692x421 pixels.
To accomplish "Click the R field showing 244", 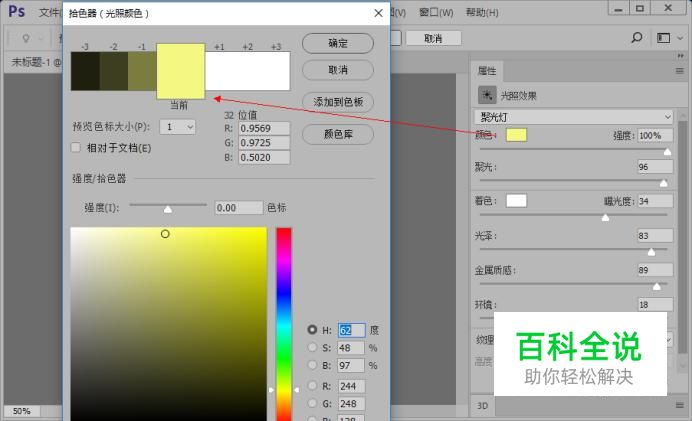I will click(x=351, y=386).
